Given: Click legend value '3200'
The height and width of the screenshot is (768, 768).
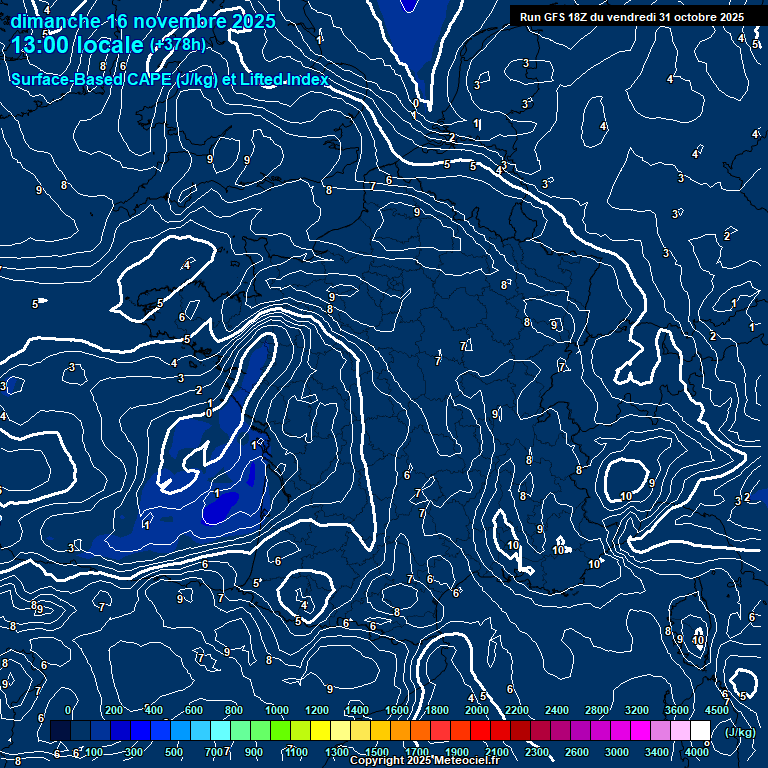Looking at the screenshot, I should [x=637, y=710].
